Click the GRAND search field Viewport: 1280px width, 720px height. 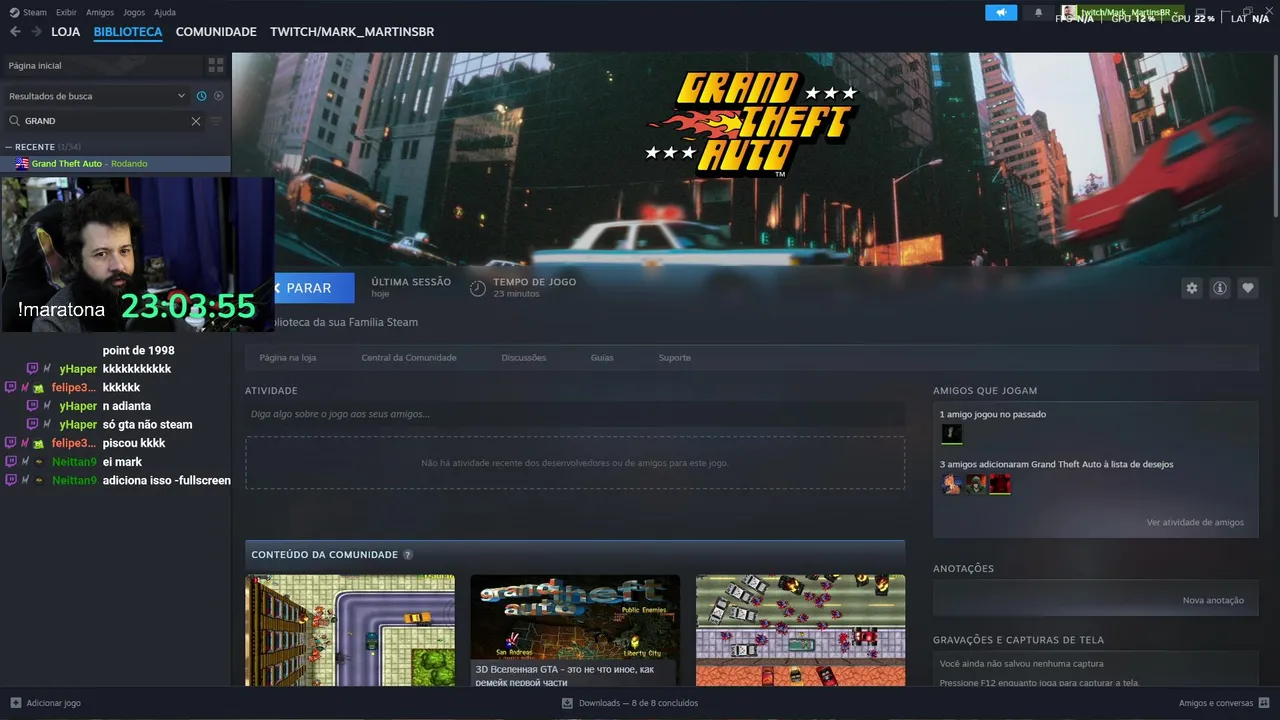(x=105, y=121)
